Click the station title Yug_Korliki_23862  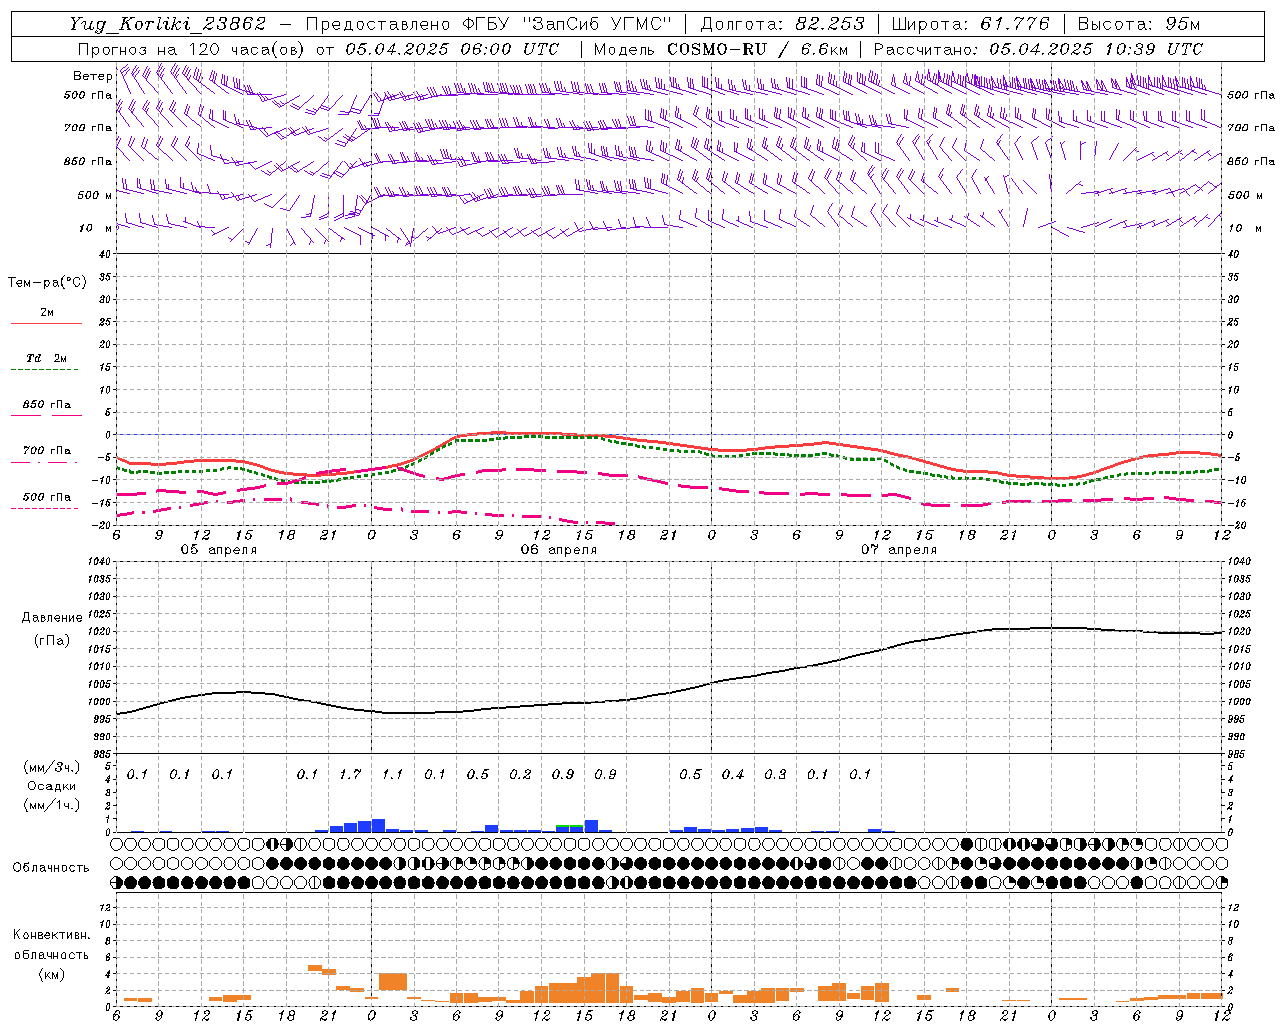pos(167,24)
